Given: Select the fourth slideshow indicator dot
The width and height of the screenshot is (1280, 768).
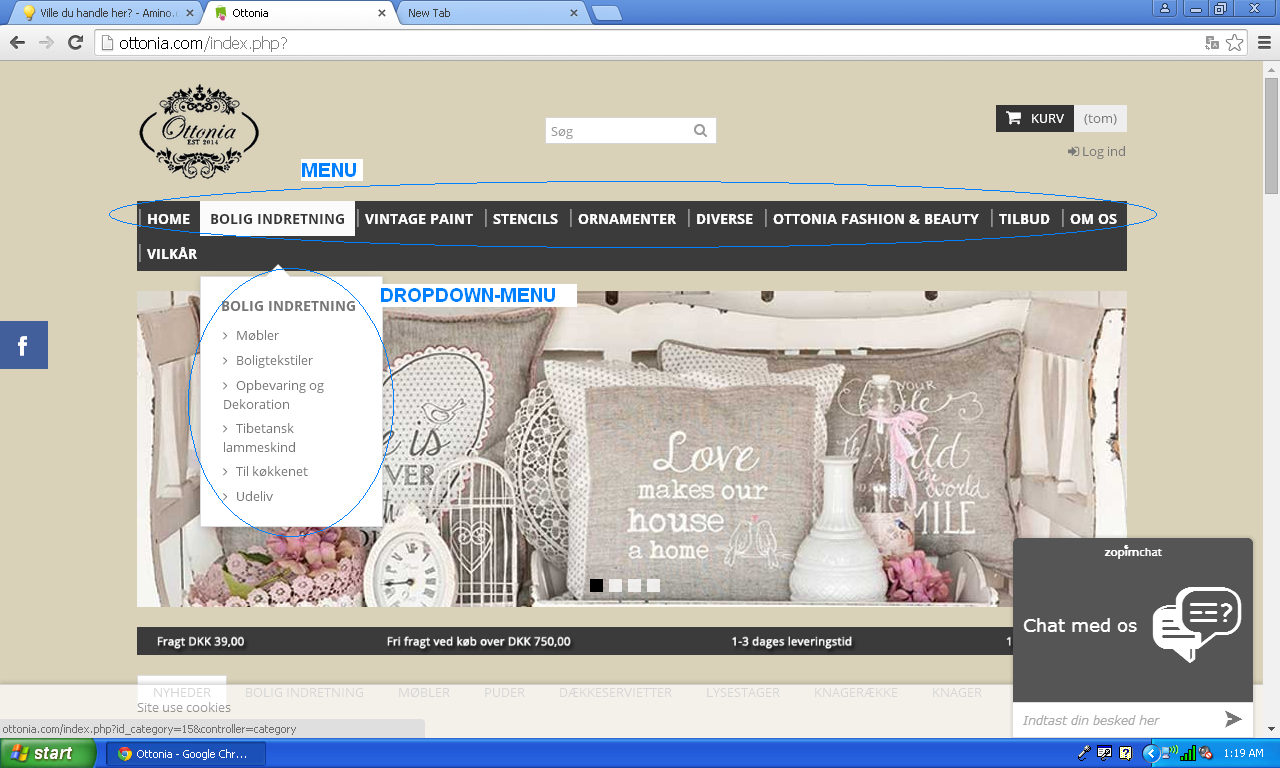Looking at the screenshot, I should point(653,585).
